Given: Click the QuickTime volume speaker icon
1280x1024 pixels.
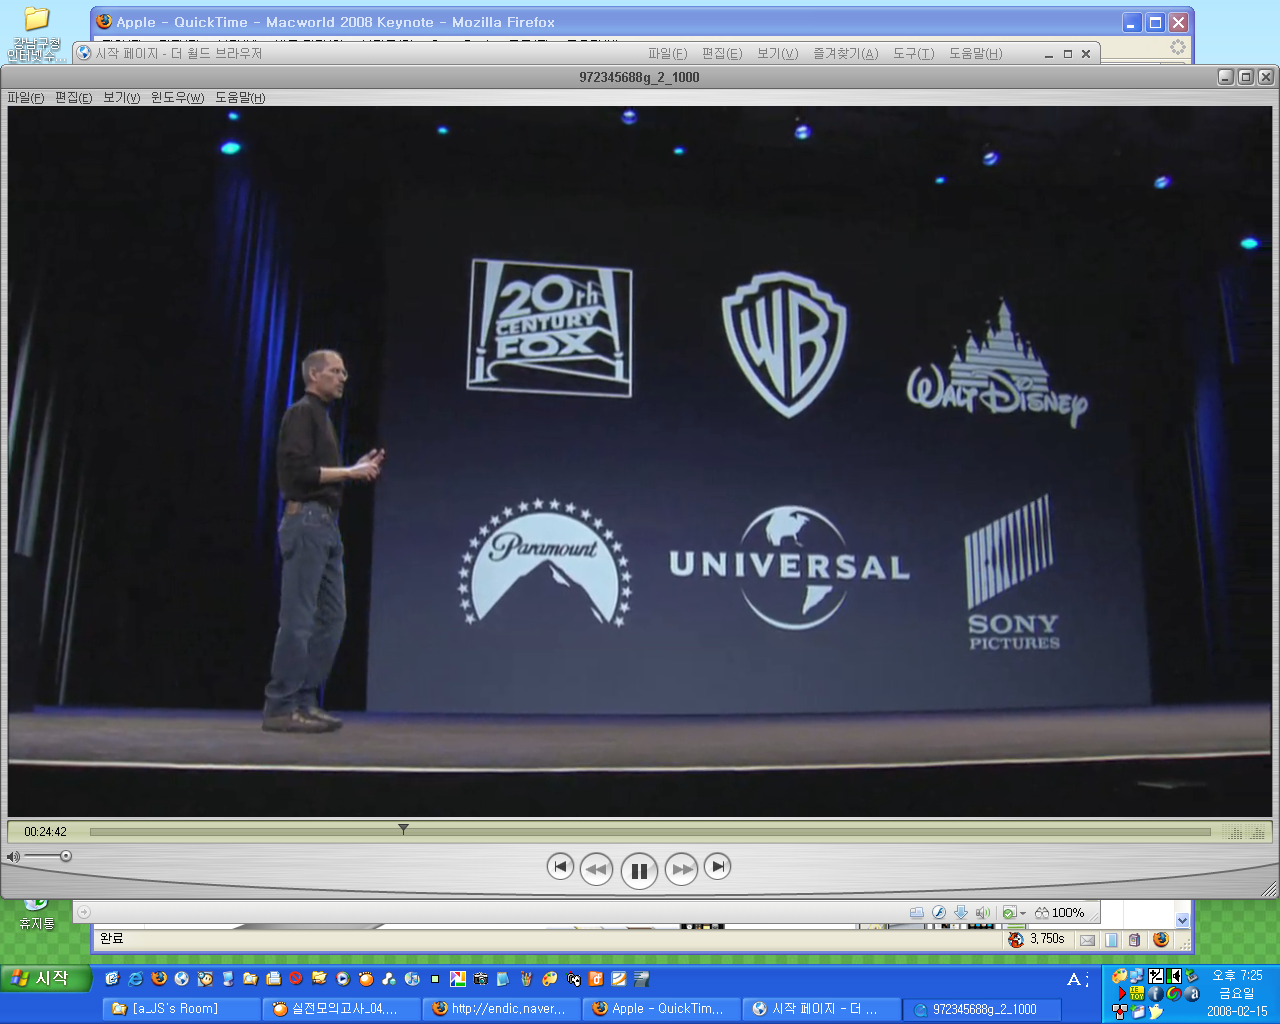Looking at the screenshot, I should [13, 857].
